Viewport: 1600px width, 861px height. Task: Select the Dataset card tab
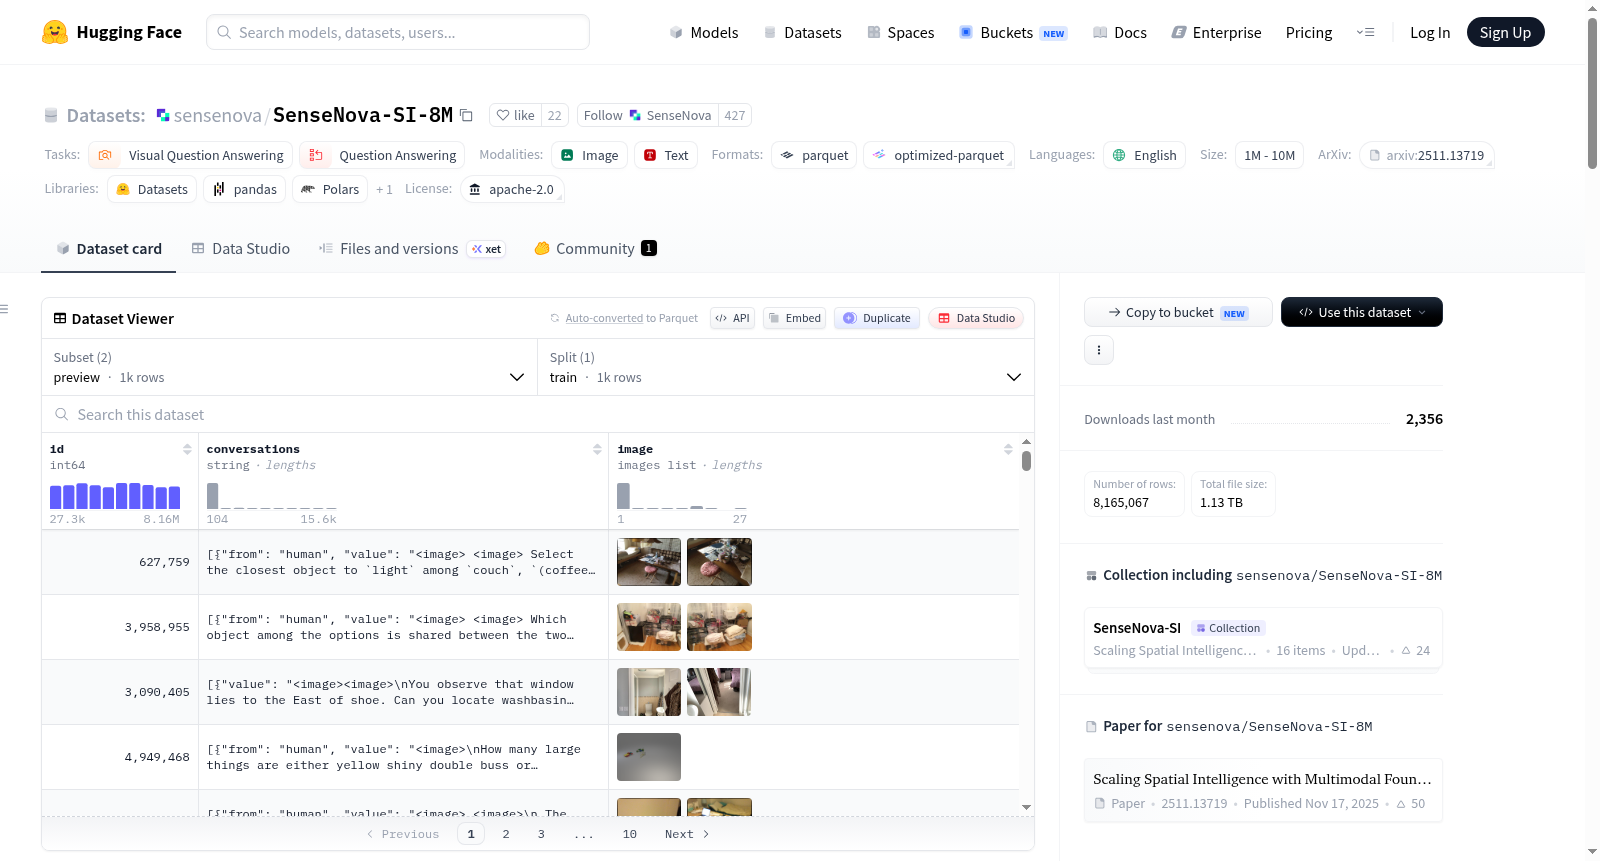[109, 248]
